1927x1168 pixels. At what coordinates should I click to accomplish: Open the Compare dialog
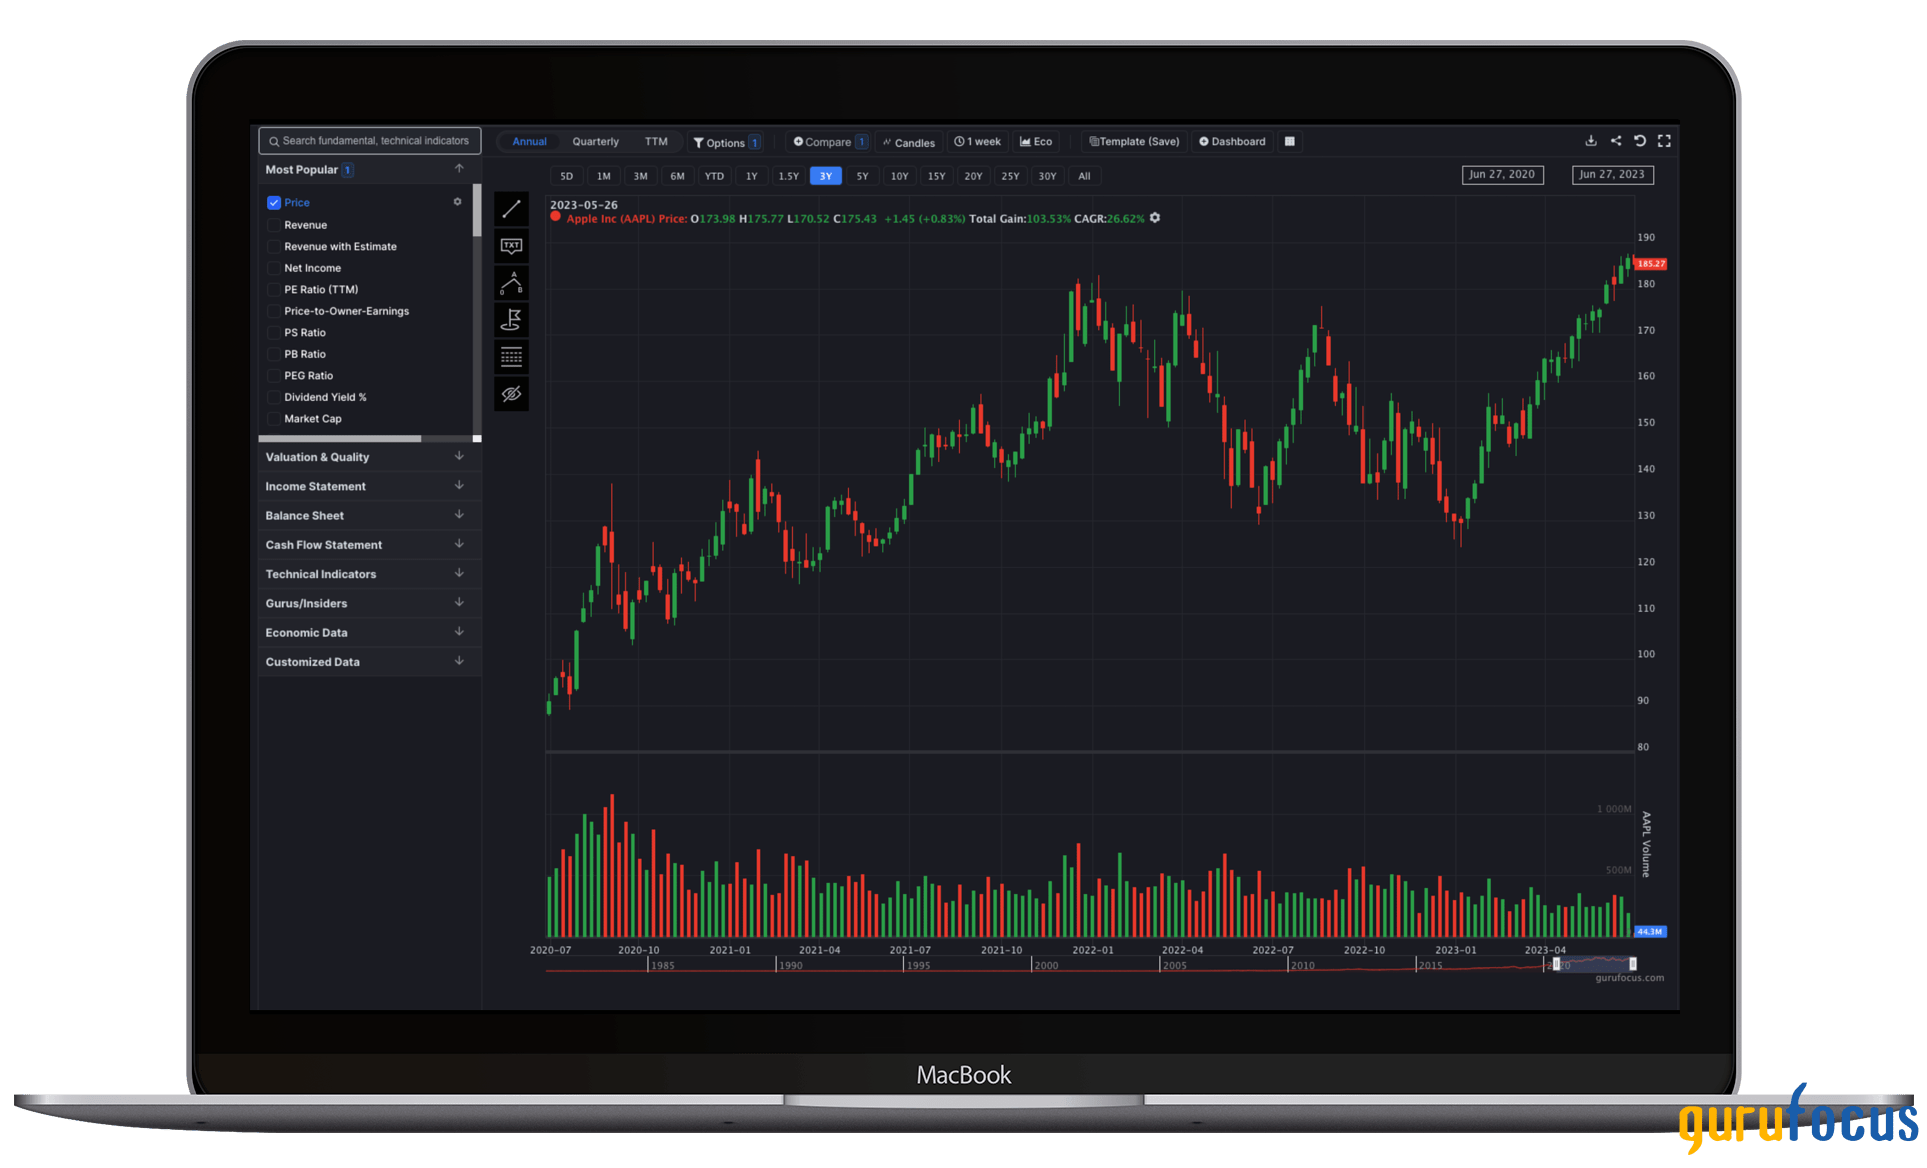click(x=828, y=141)
